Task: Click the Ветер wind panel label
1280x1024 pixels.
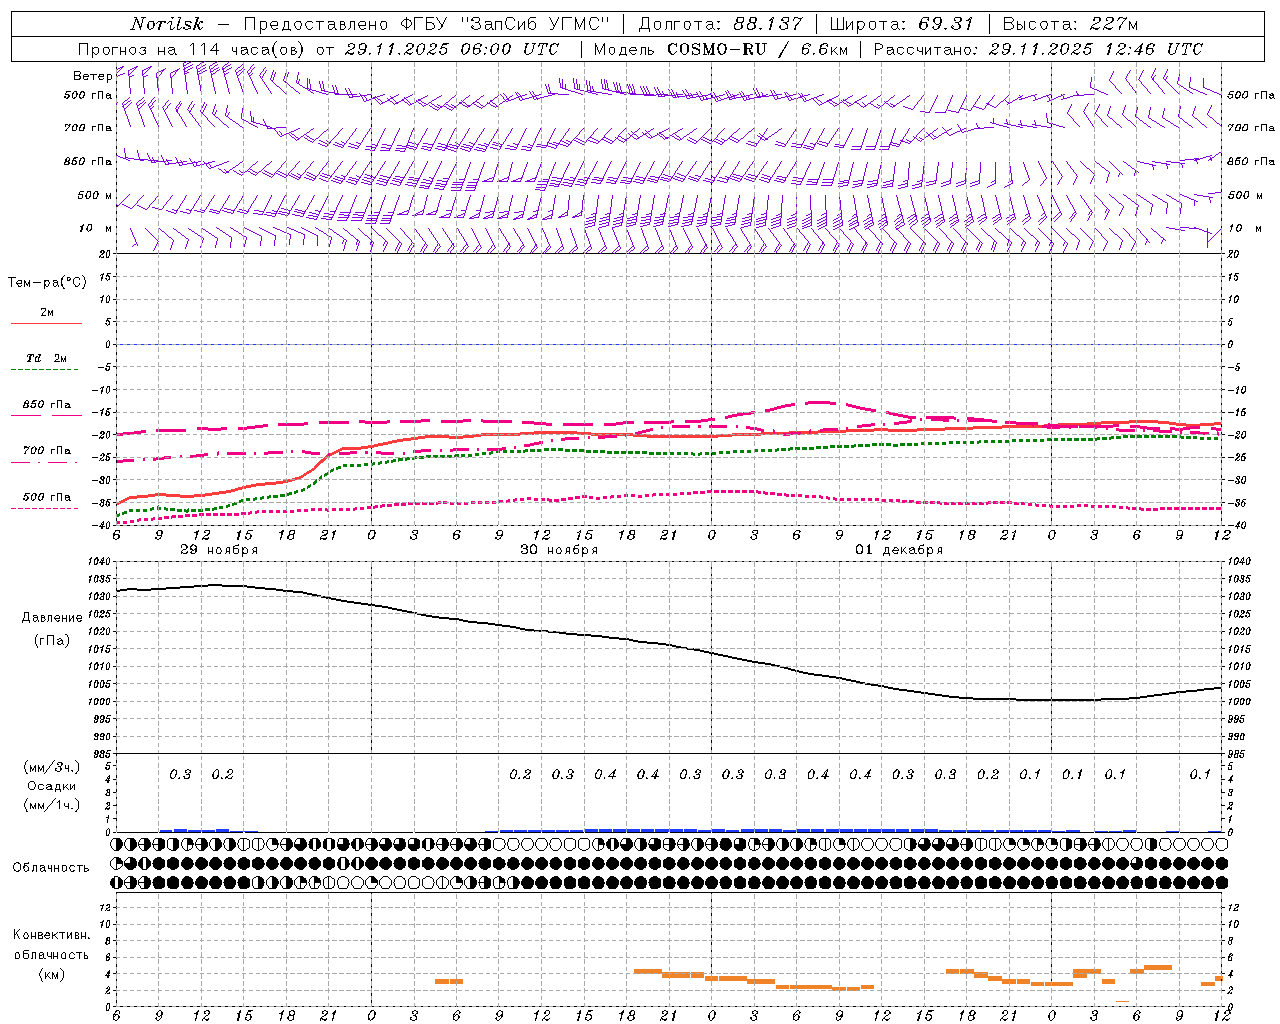Action: 92,76
